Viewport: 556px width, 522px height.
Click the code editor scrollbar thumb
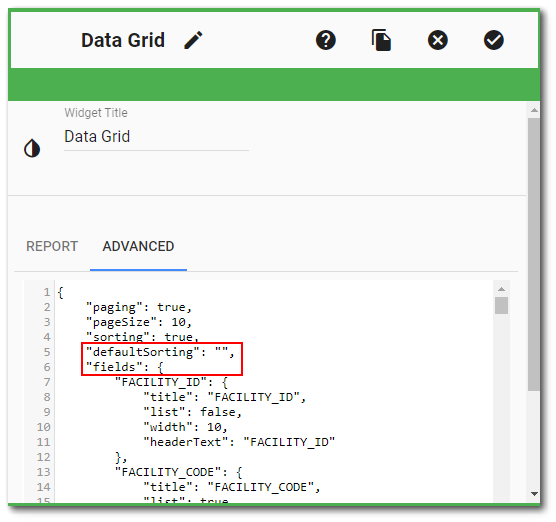click(501, 305)
